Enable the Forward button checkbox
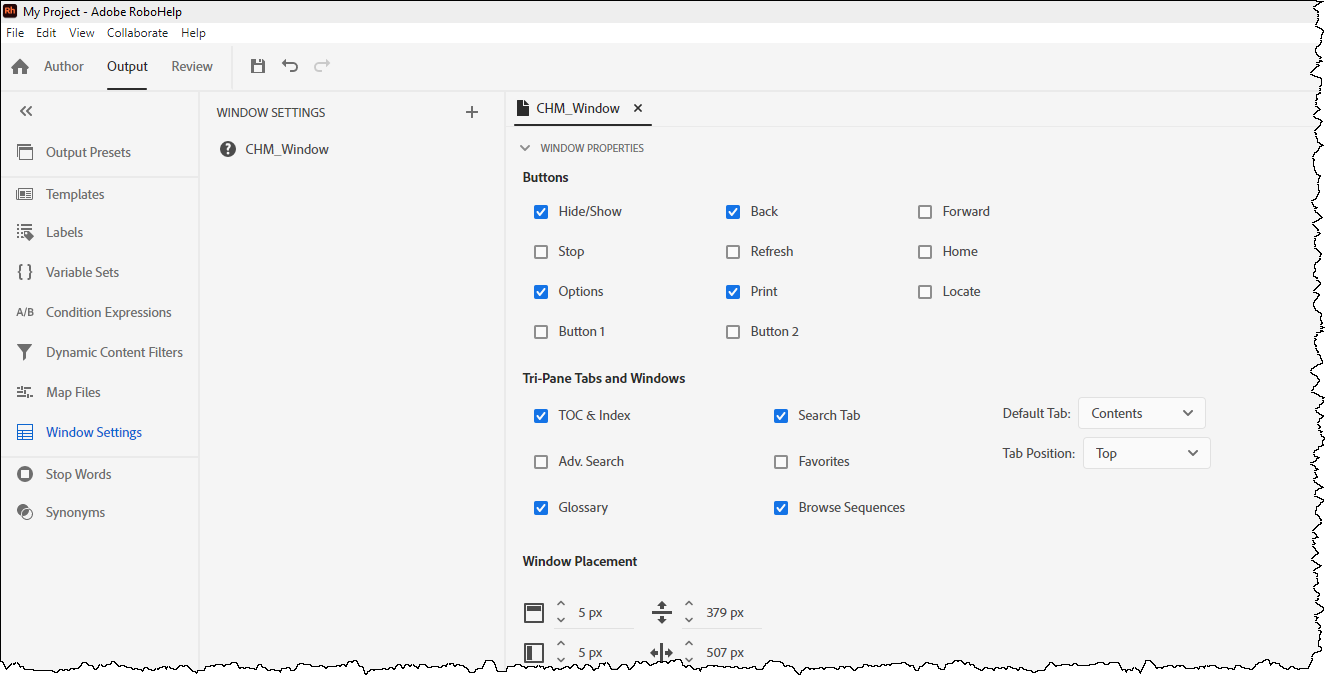 point(925,212)
